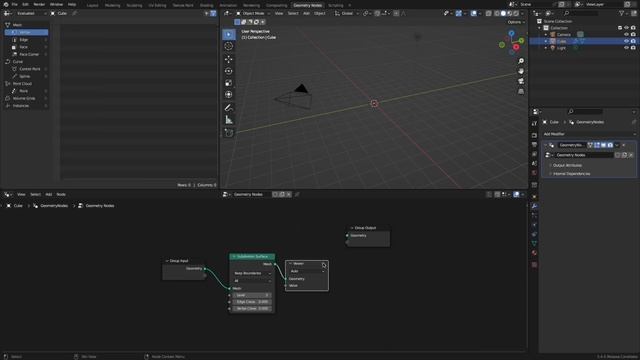This screenshot has height=360, width=640.
Task: Open the Output properties tab icon
Action: [534, 144]
